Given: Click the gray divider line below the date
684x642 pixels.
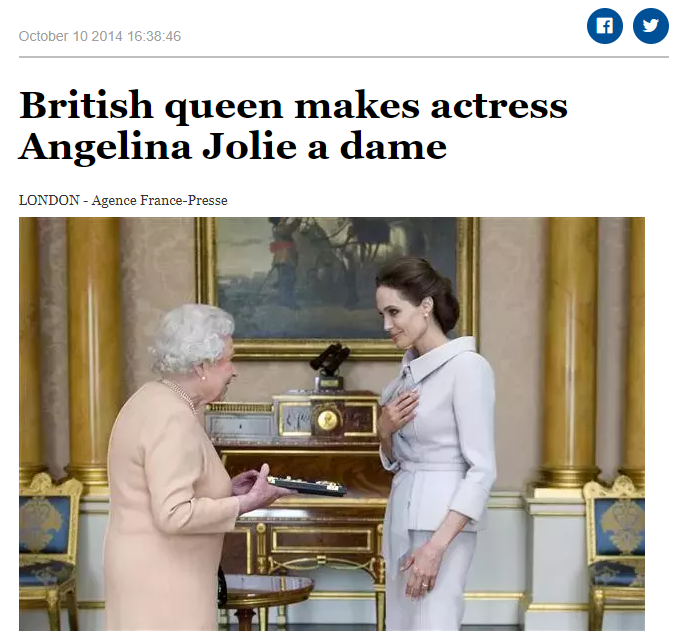Looking at the screenshot, I should click(344, 57).
